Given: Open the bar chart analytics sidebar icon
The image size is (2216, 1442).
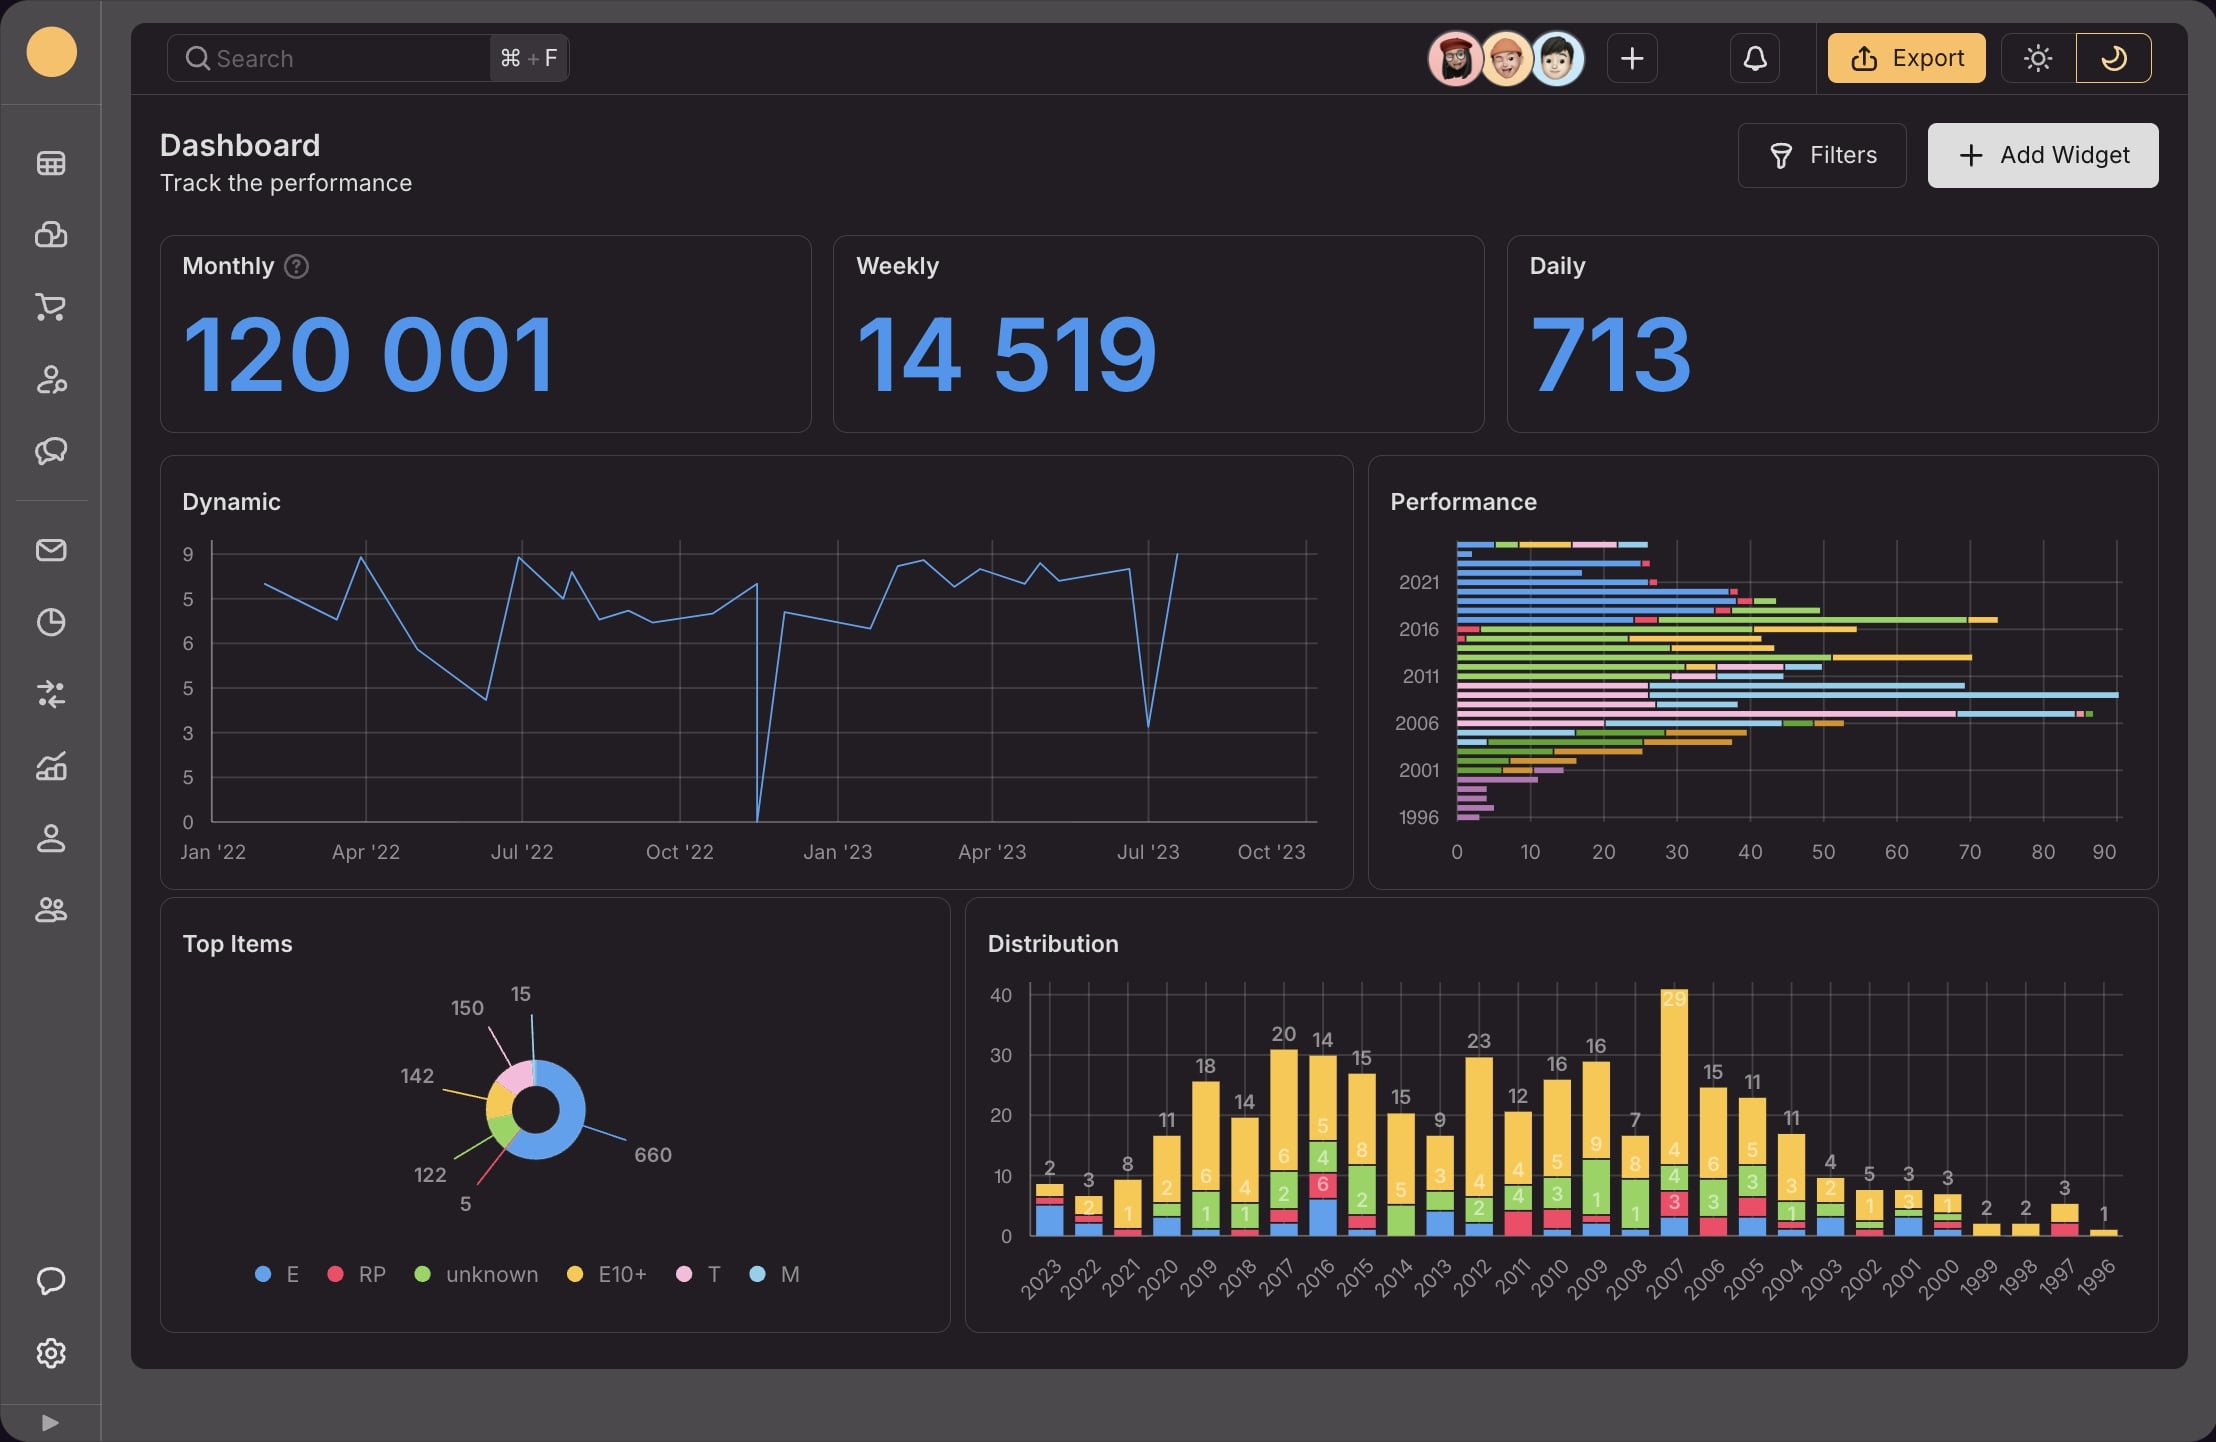Looking at the screenshot, I should 51,767.
